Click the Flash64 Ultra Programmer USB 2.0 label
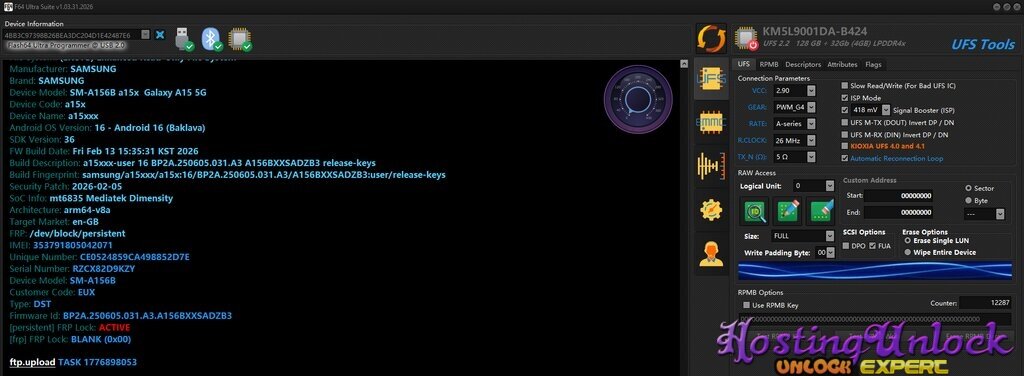The image size is (1024, 376). (66, 45)
